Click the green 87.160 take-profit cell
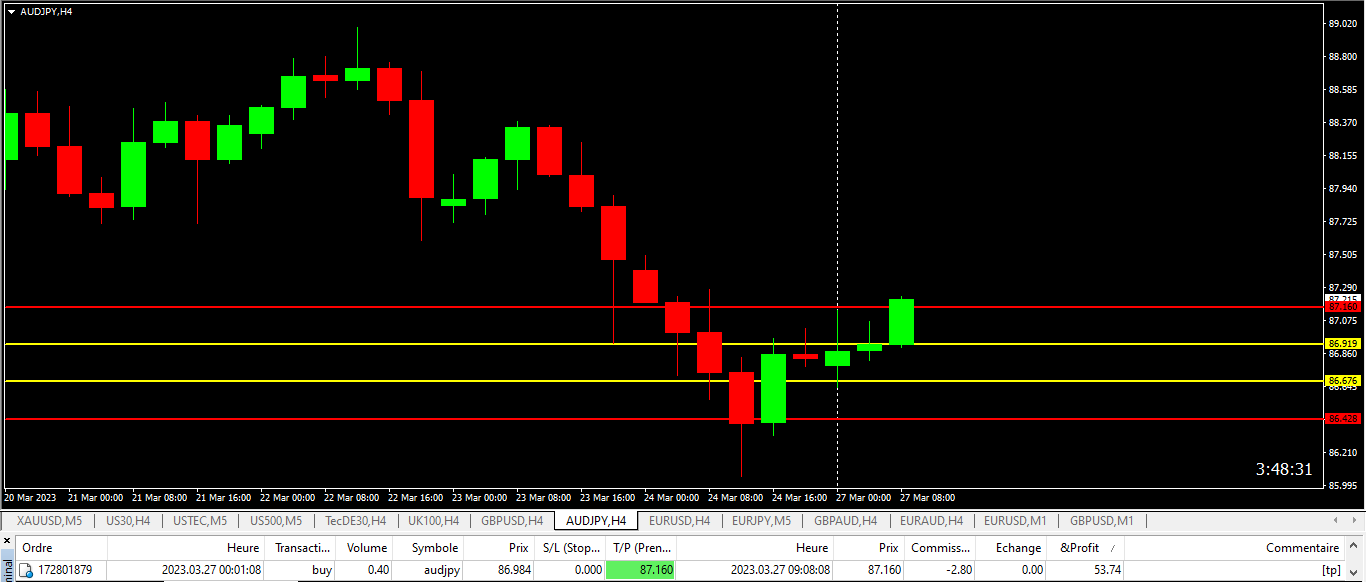 tap(641, 570)
